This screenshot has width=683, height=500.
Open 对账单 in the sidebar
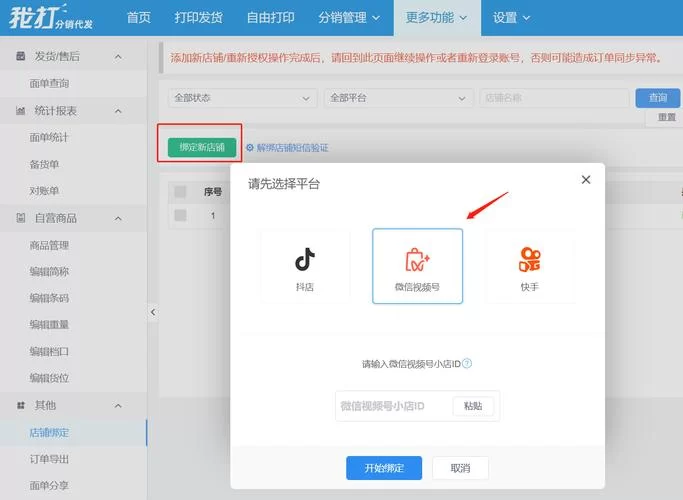pyautogui.click(x=44, y=191)
